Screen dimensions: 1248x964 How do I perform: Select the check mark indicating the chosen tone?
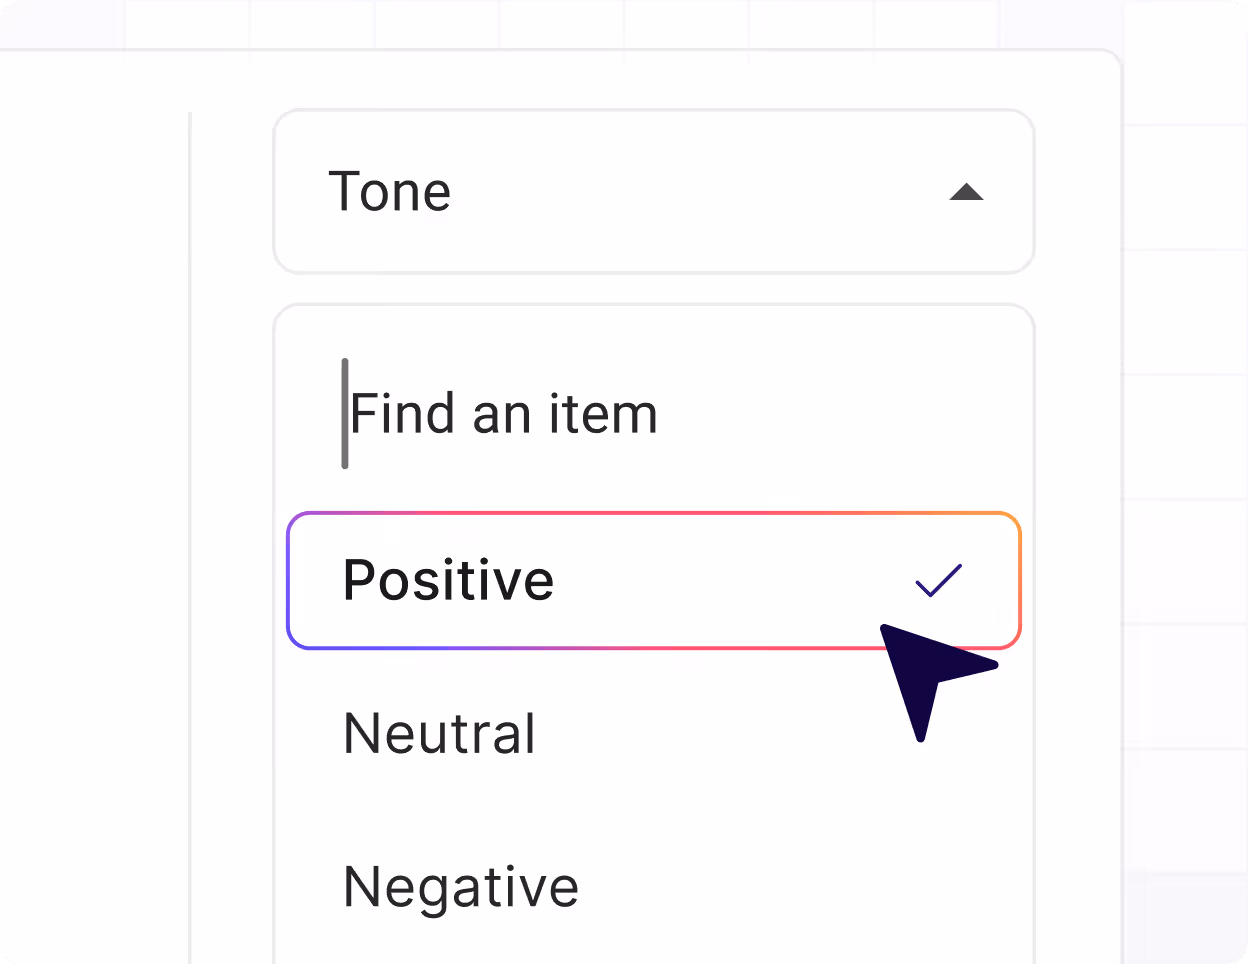(x=938, y=578)
